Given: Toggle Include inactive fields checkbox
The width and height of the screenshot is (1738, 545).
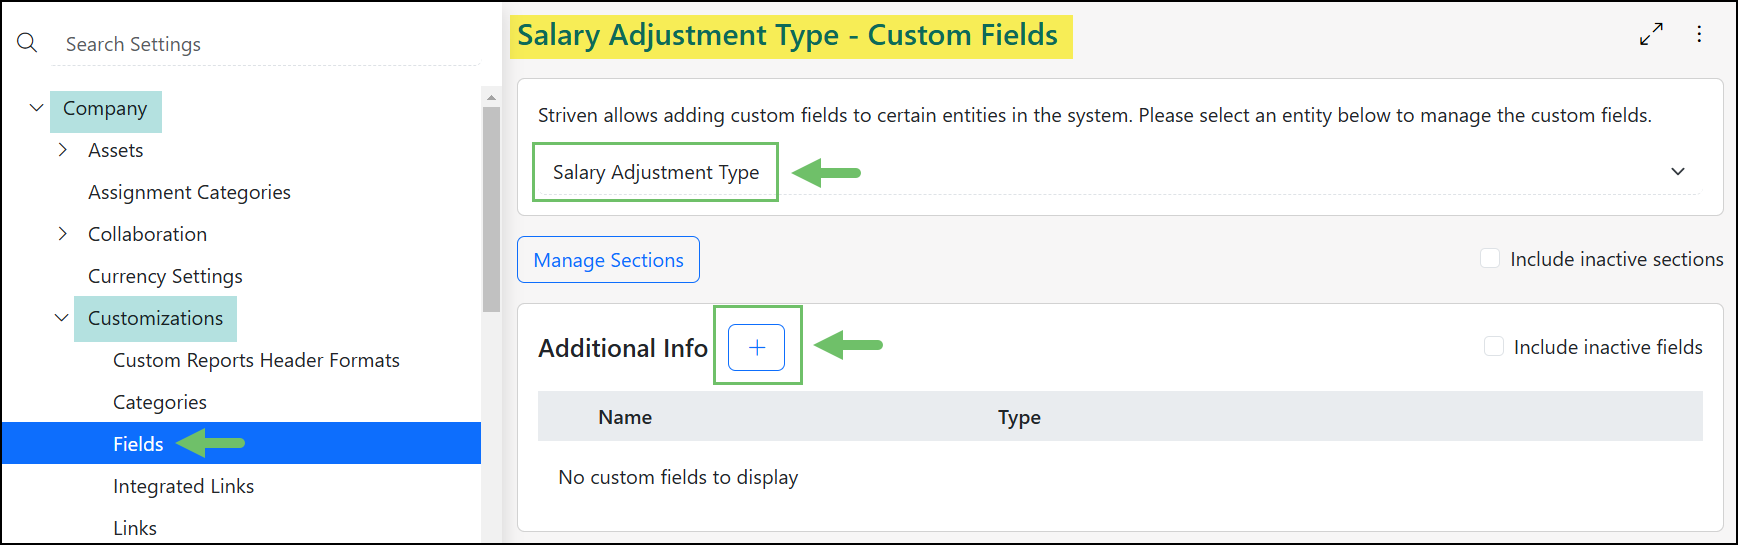Looking at the screenshot, I should (x=1494, y=347).
